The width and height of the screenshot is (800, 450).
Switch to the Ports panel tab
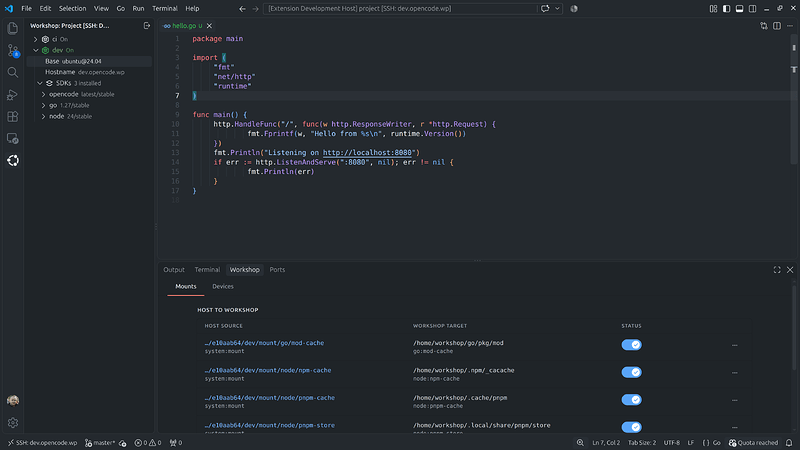coord(277,269)
